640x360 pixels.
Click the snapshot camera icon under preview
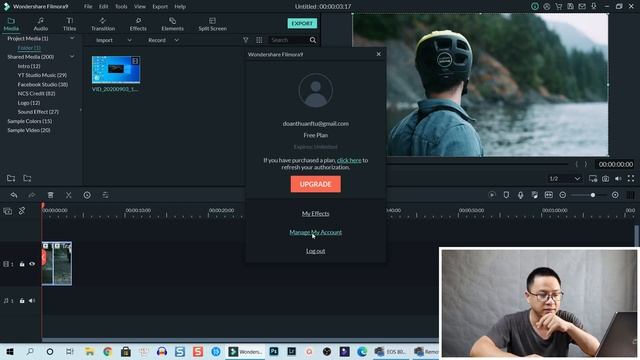pos(605,178)
